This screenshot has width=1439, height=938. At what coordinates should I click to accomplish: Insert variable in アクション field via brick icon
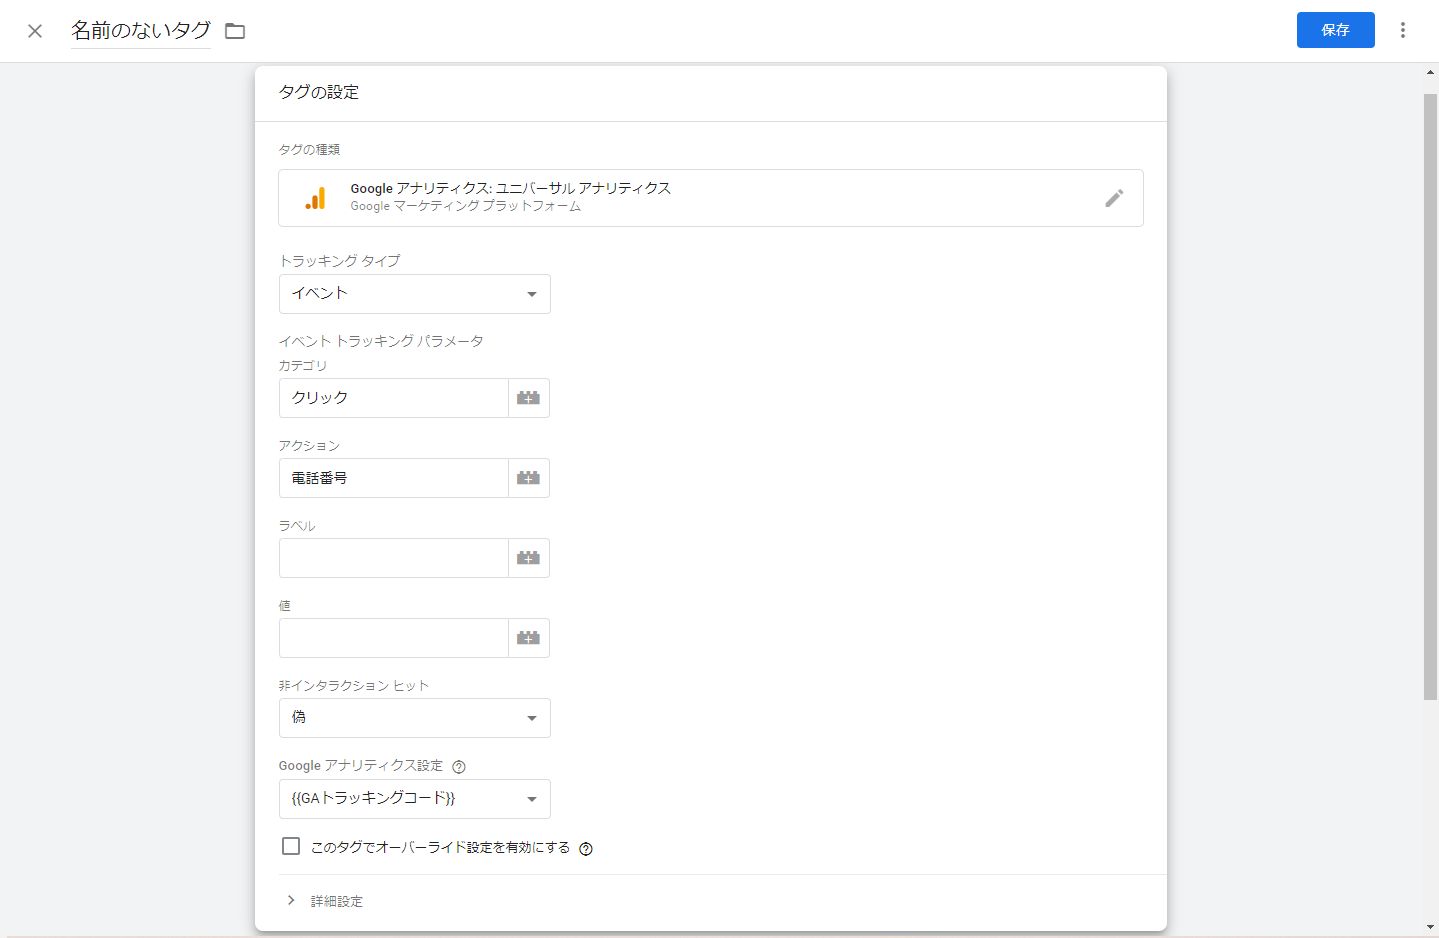(x=529, y=478)
